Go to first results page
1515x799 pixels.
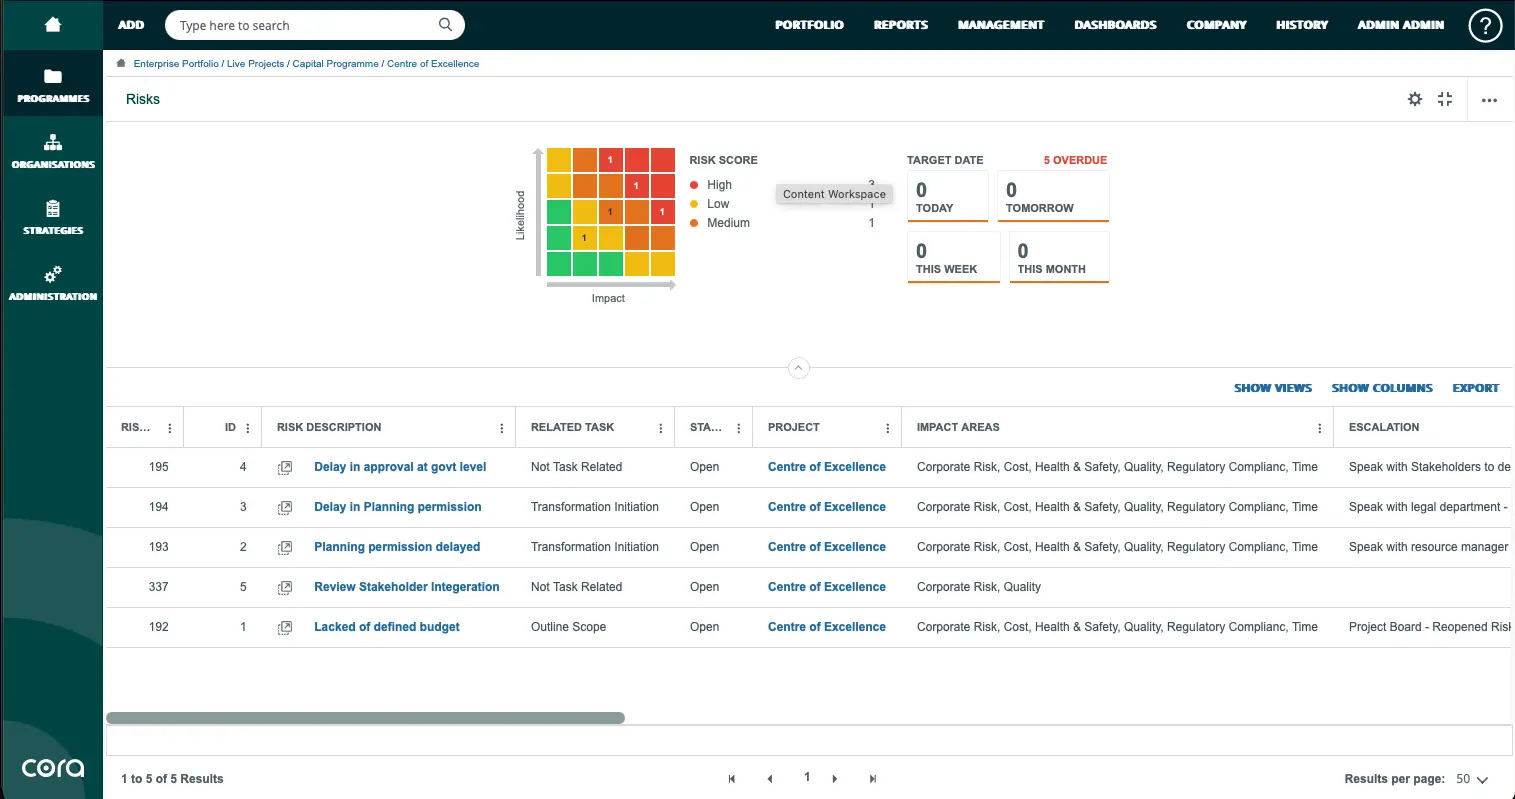pyautogui.click(x=732, y=779)
